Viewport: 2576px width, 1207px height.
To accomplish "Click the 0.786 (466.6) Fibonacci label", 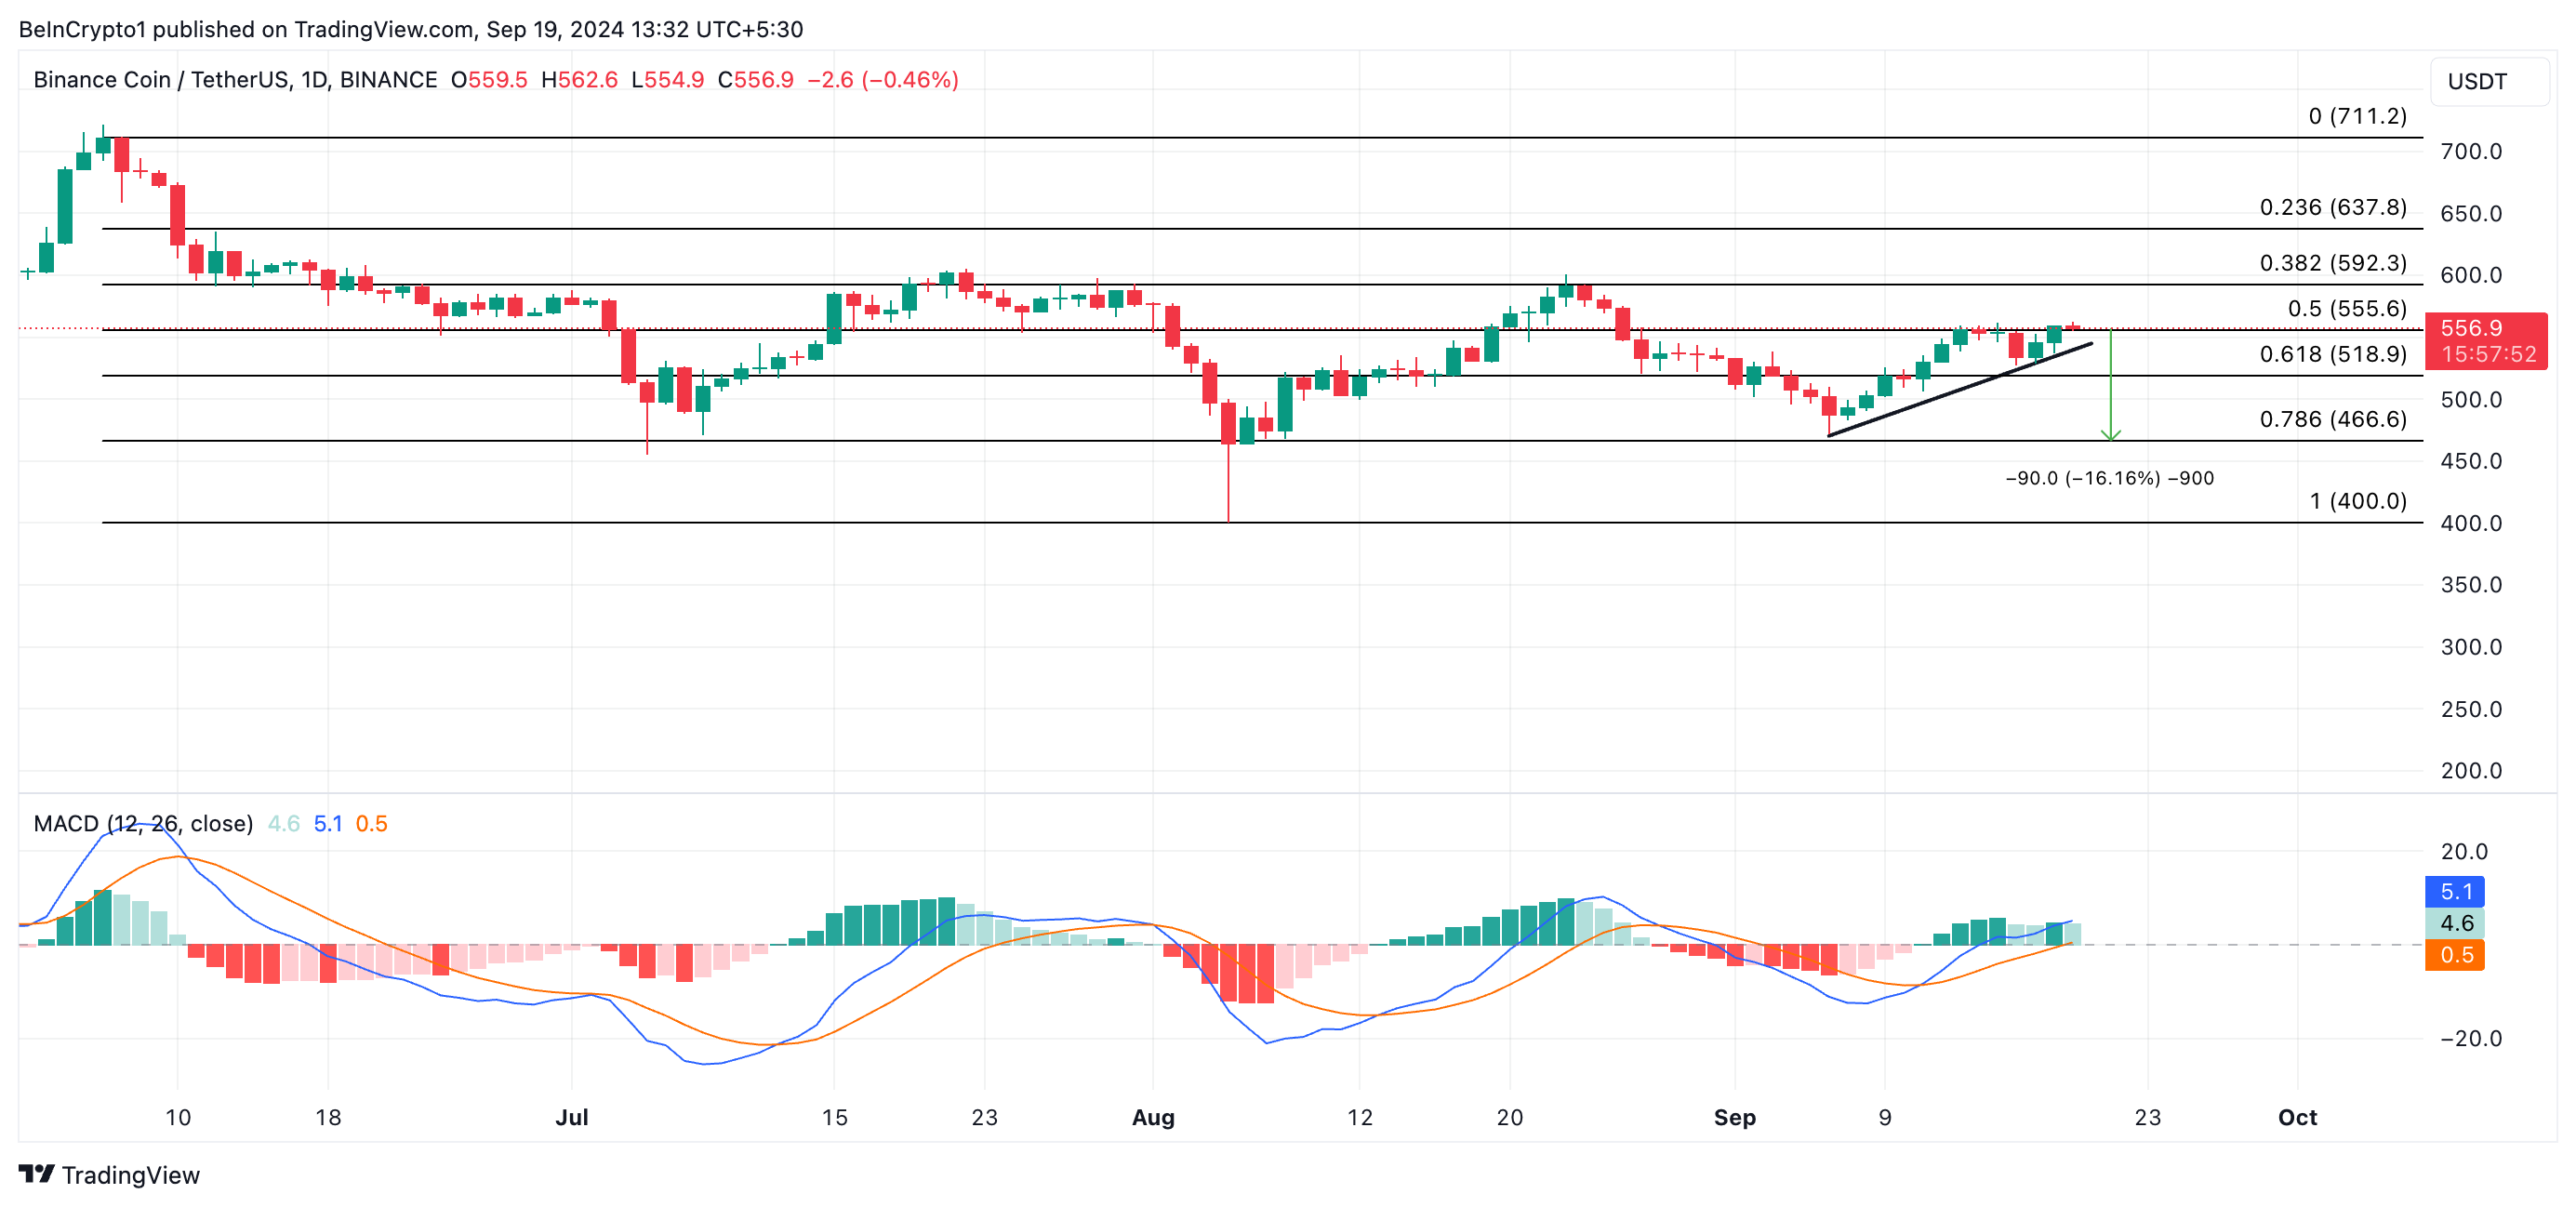I will pos(2332,419).
